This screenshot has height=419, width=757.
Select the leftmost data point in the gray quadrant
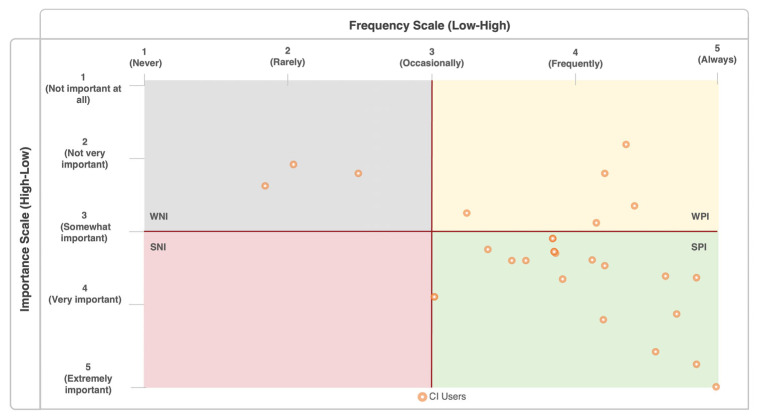pyautogui.click(x=265, y=186)
